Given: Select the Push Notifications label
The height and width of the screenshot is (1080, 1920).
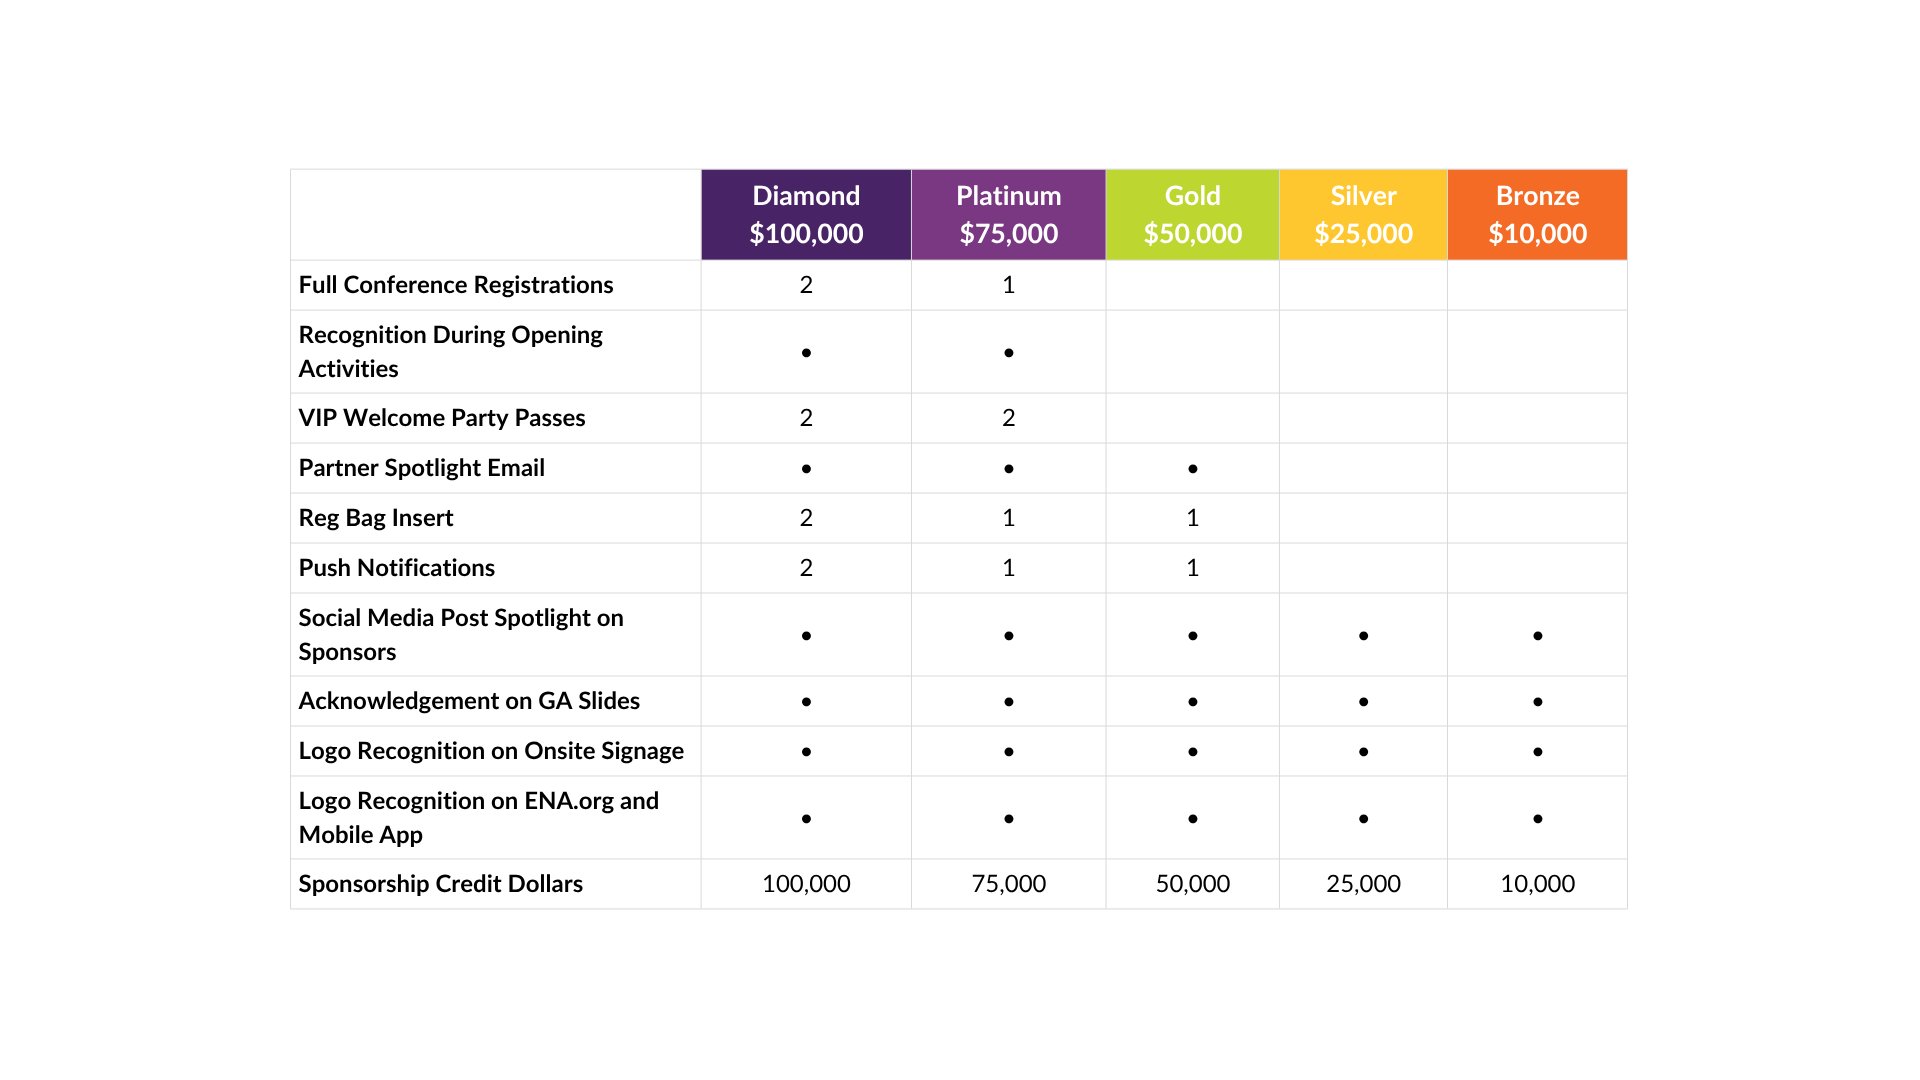Looking at the screenshot, I should (x=397, y=568).
